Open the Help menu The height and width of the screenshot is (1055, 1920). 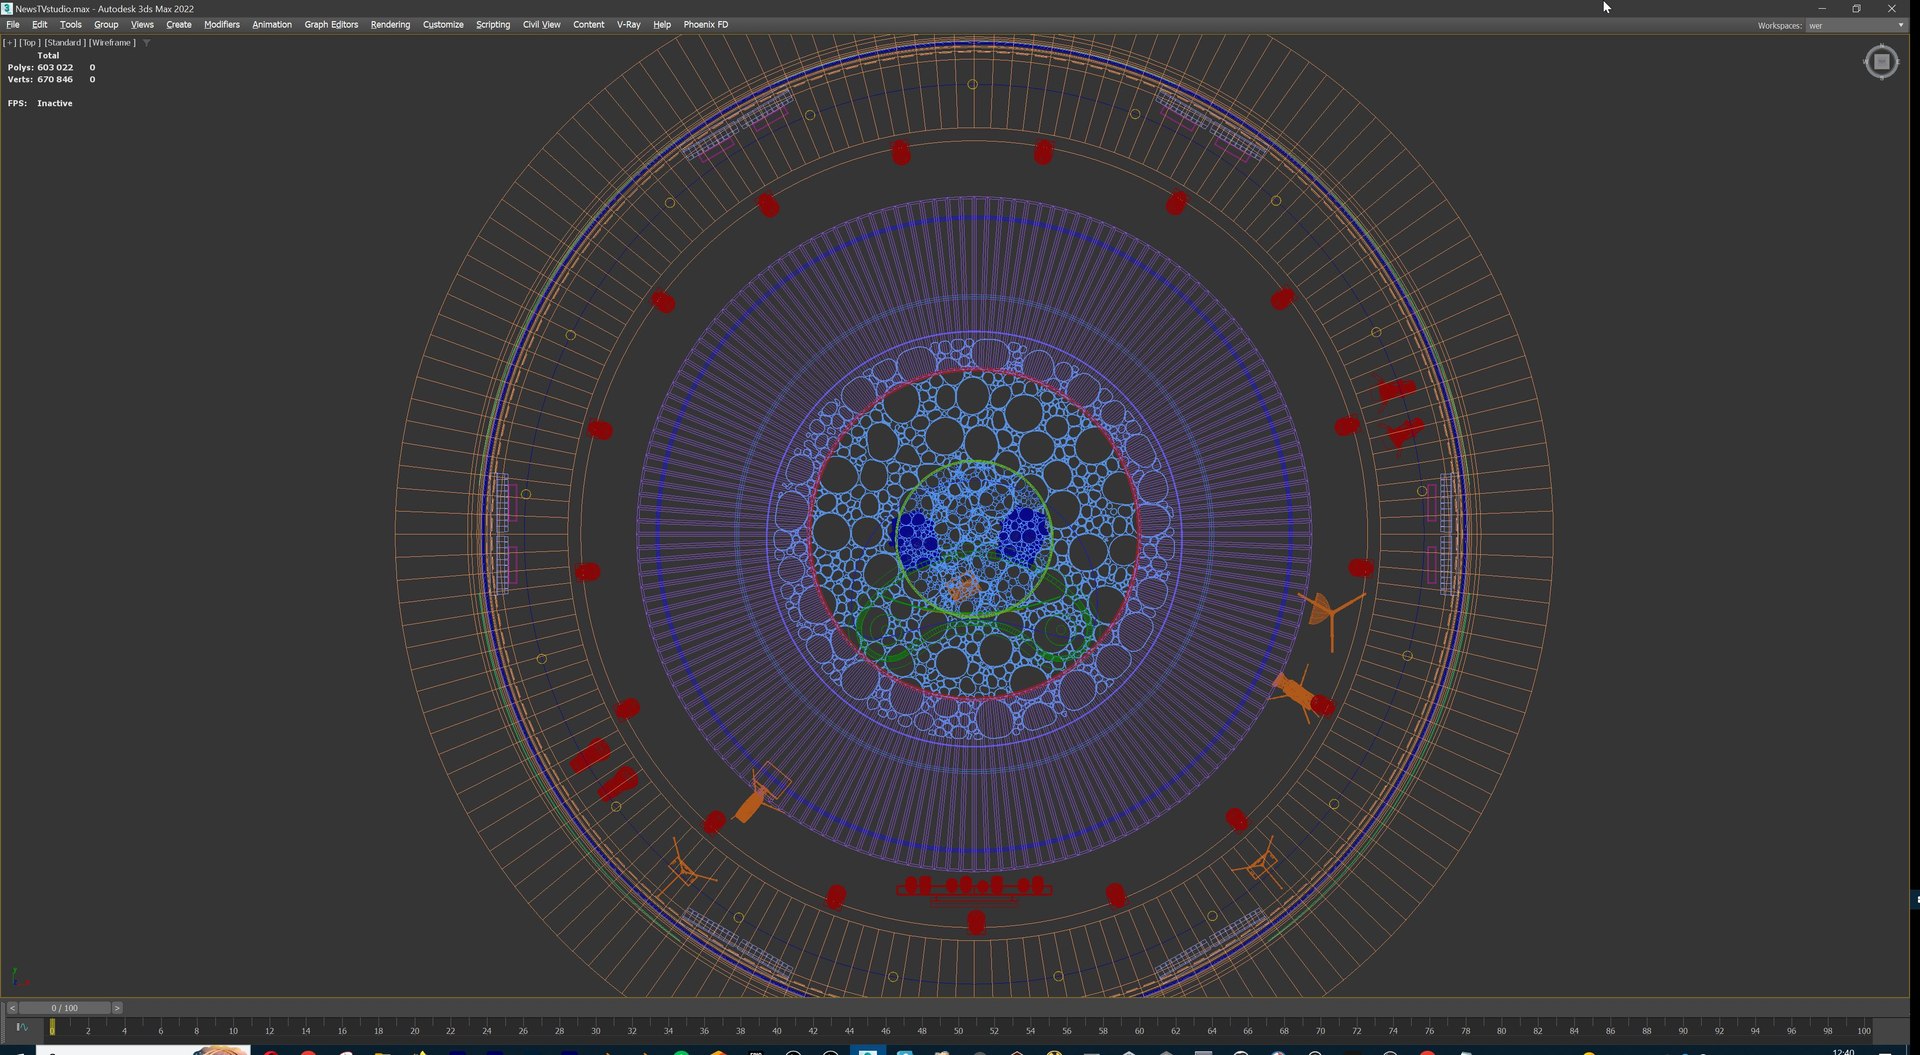click(x=662, y=25)
